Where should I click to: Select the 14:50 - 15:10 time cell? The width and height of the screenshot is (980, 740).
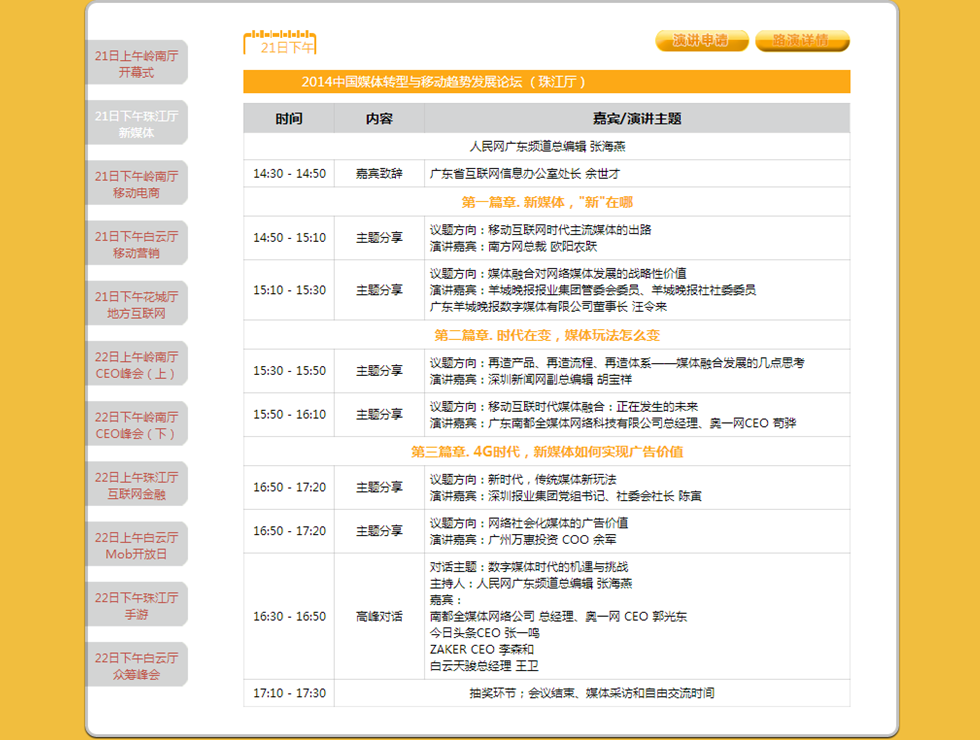pos(289,238)
